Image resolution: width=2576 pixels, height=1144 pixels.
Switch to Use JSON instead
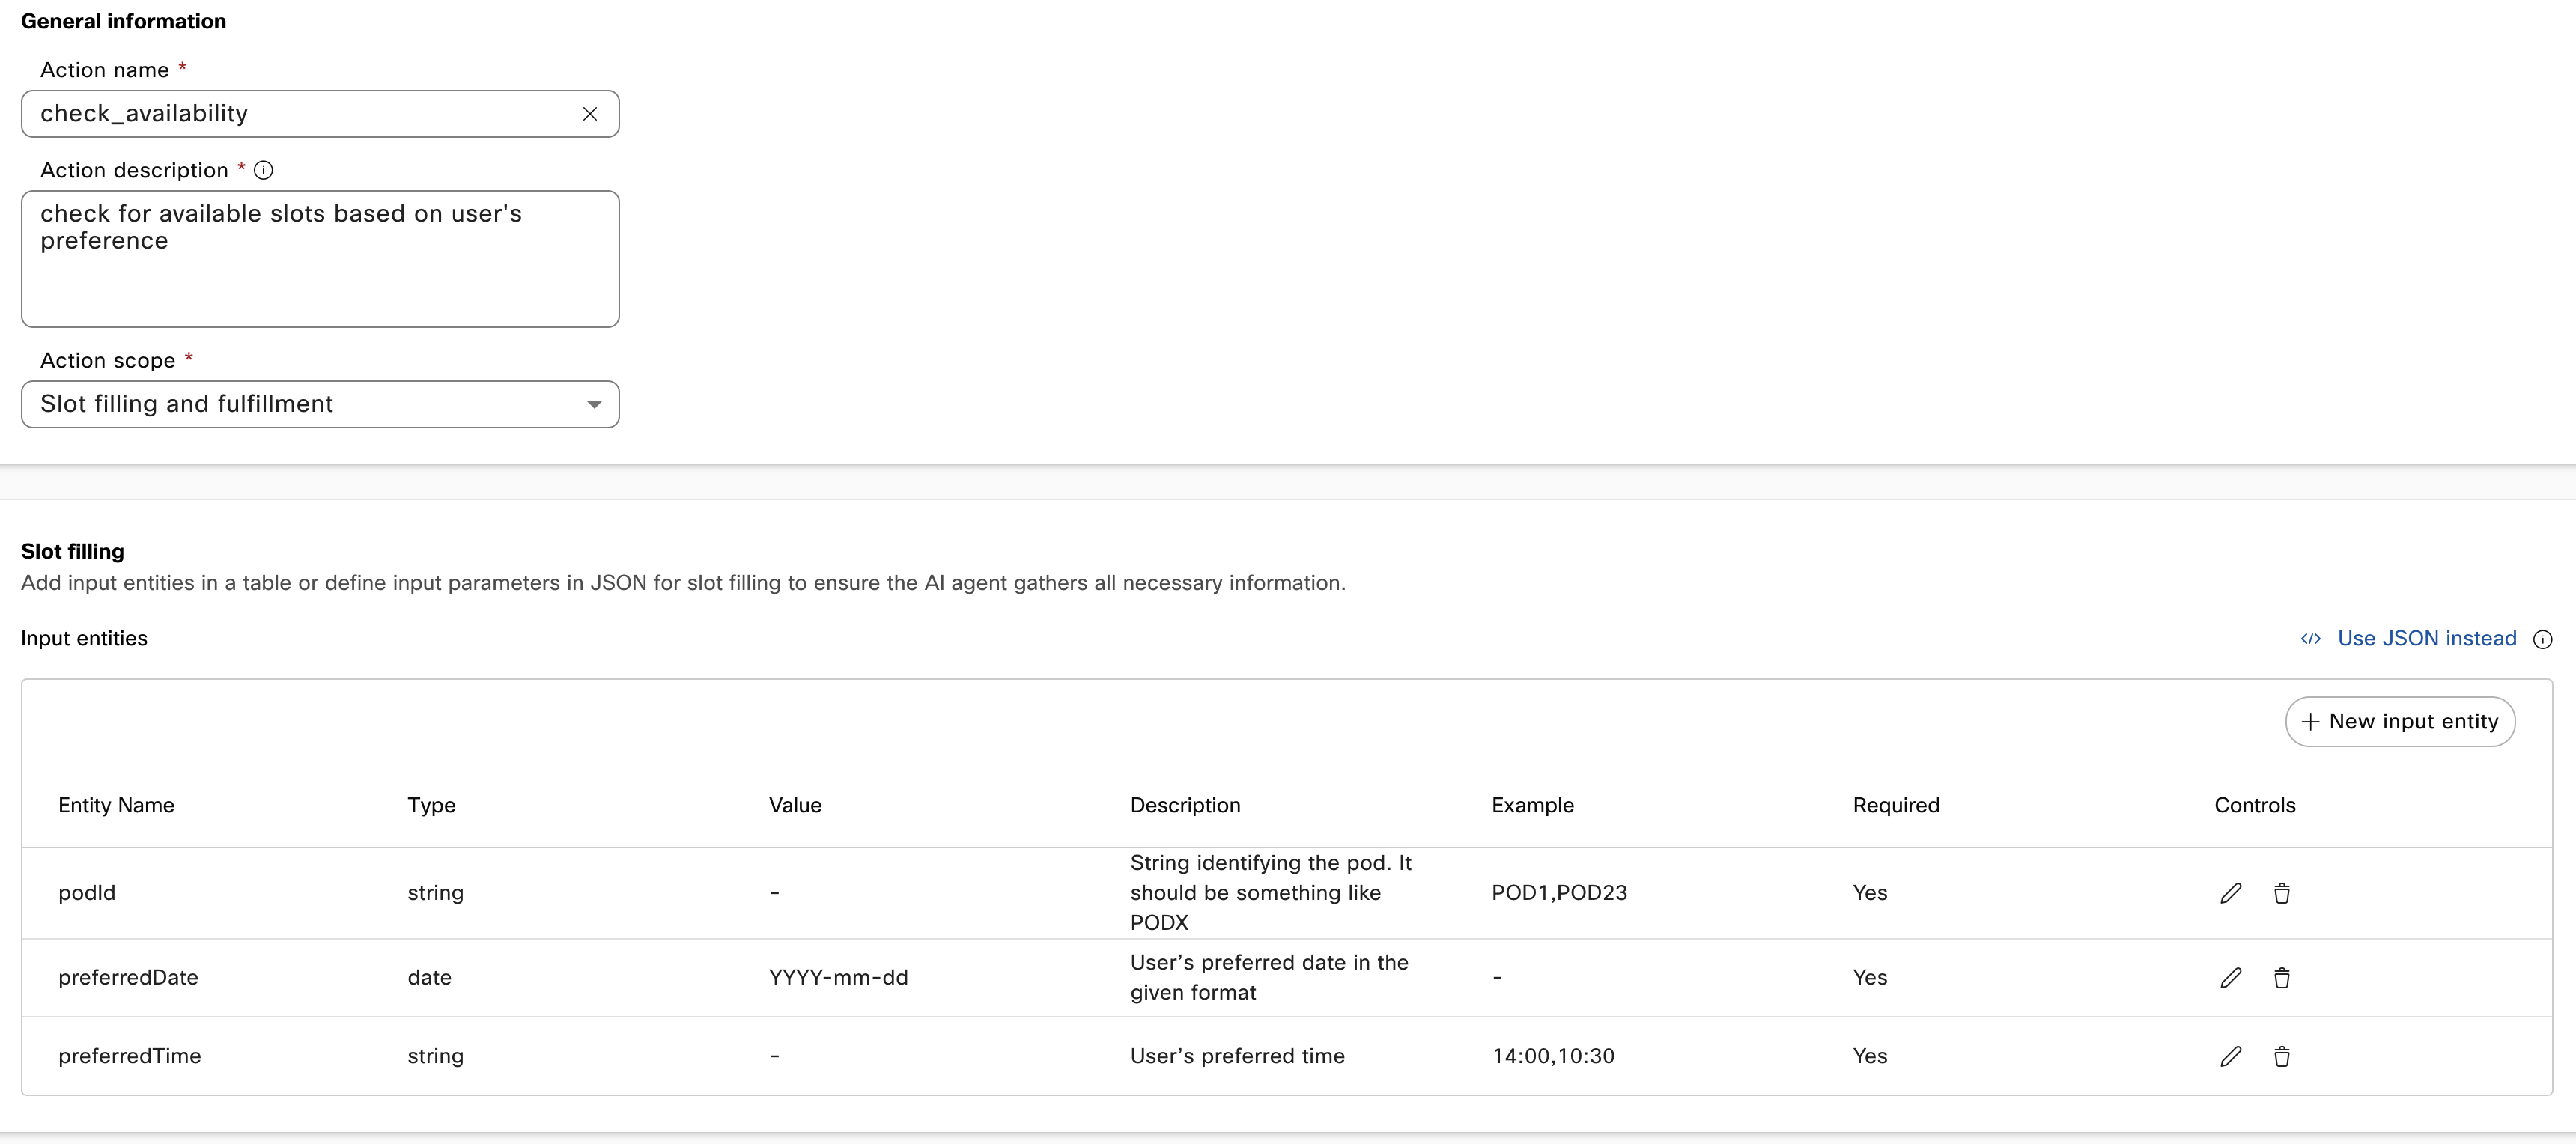pyautogui.click(x=2426, y=639)
